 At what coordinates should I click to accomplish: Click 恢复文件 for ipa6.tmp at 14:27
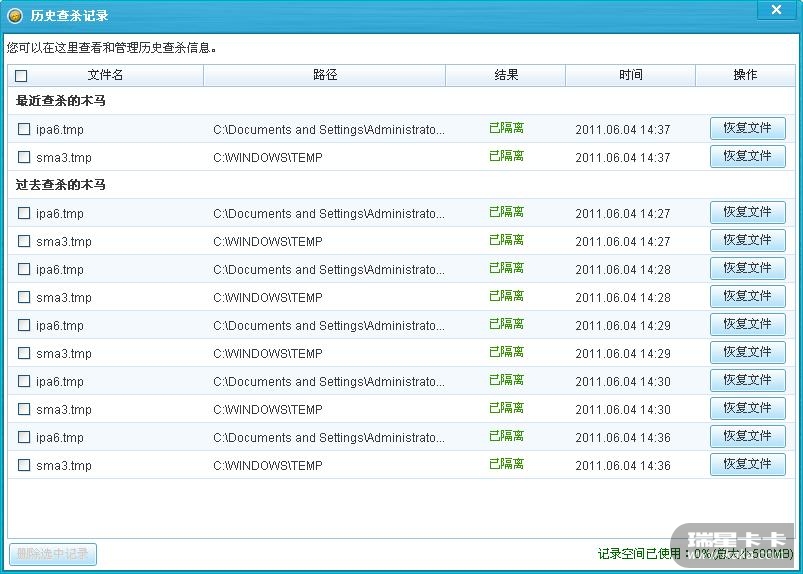(748, 212)
